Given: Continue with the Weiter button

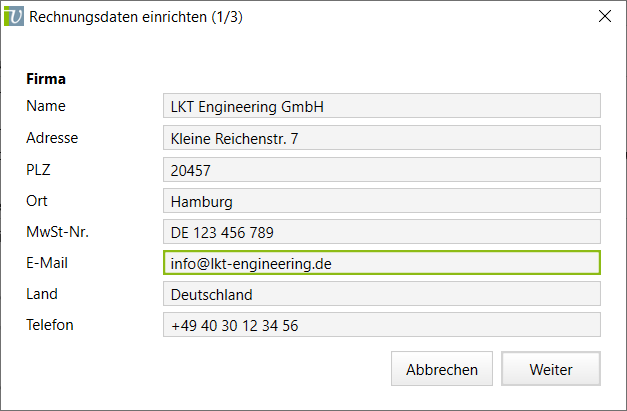Looking at the screenshot, I should point(551,369).
